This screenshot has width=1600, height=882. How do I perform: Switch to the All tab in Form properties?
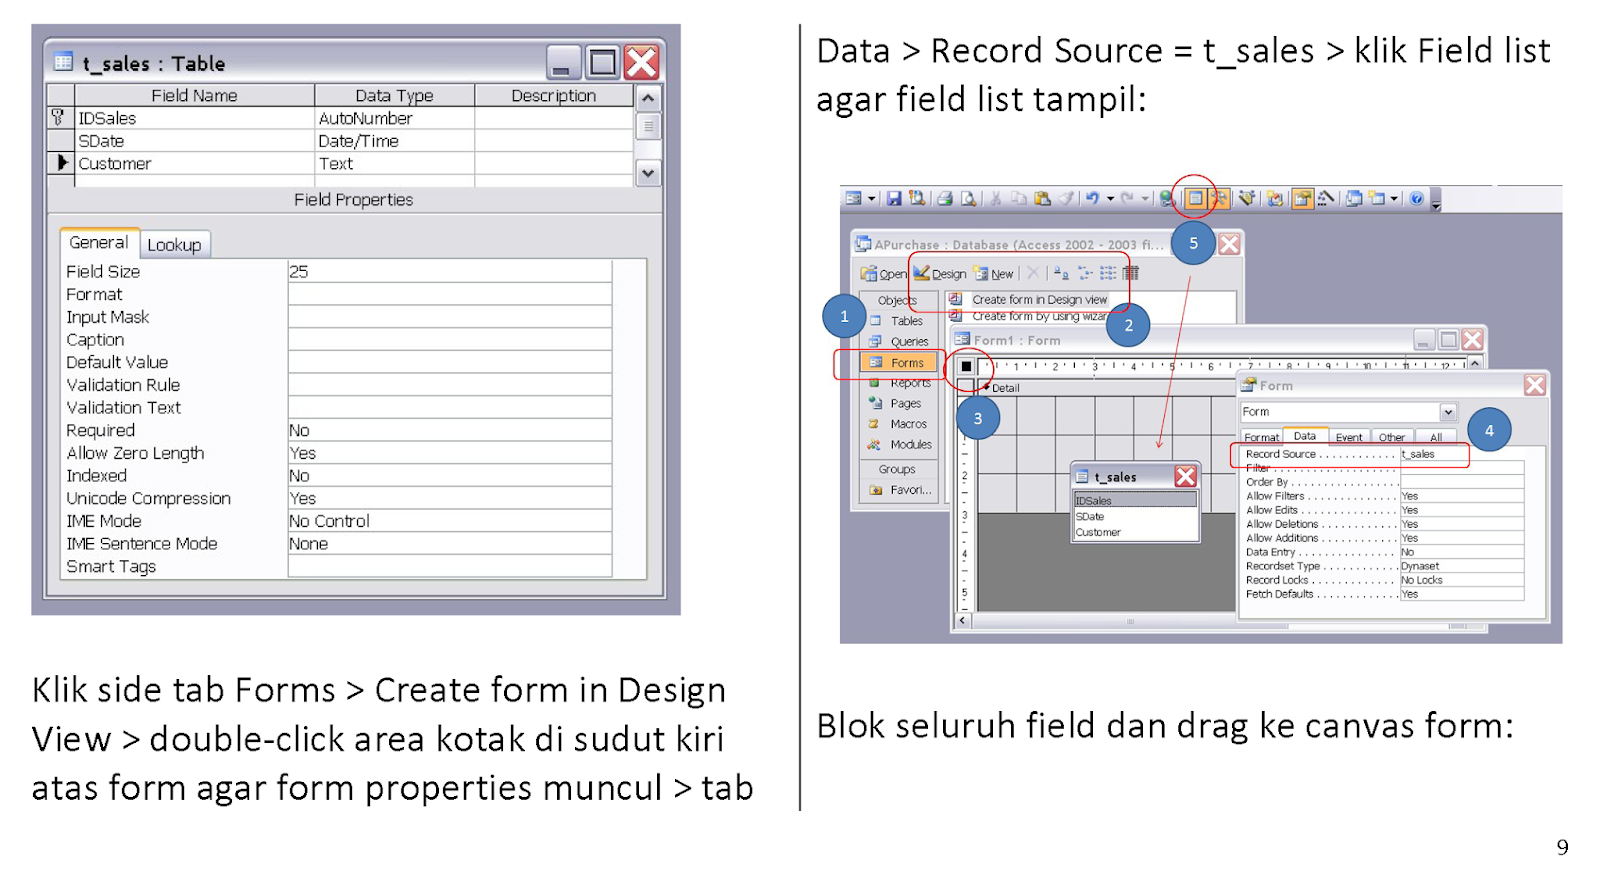(x=1436, y=437)
